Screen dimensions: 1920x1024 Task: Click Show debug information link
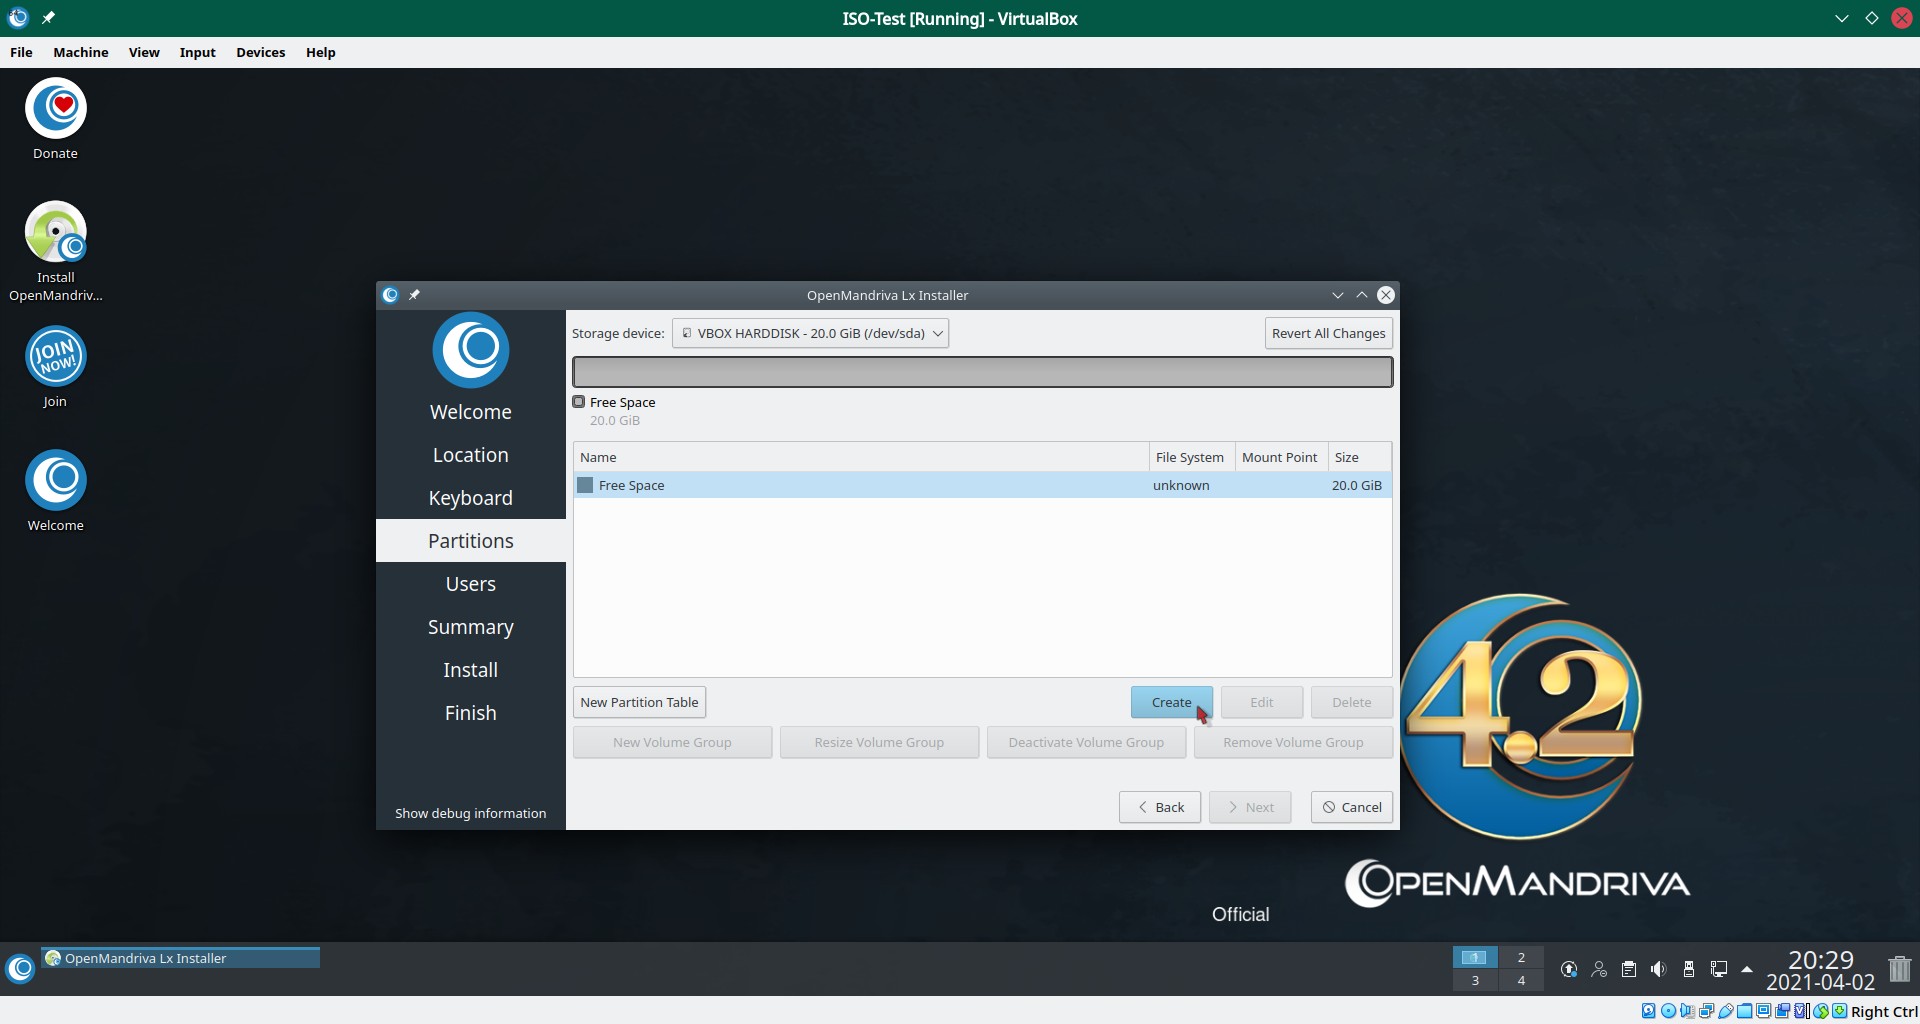click(x=470, y=813)
